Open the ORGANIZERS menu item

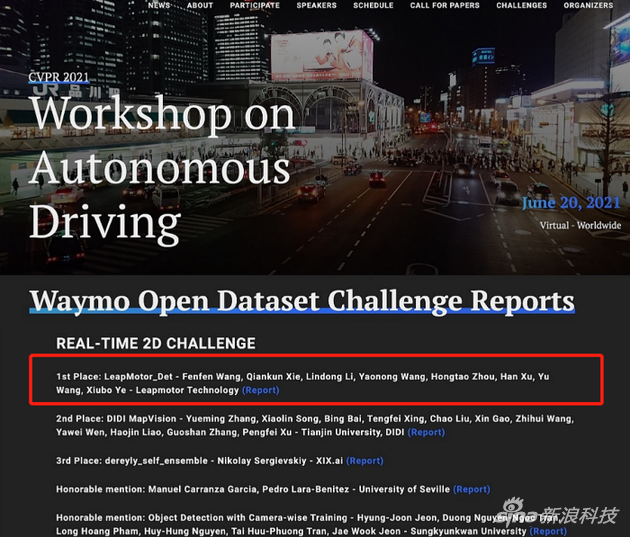click(588, 5)
